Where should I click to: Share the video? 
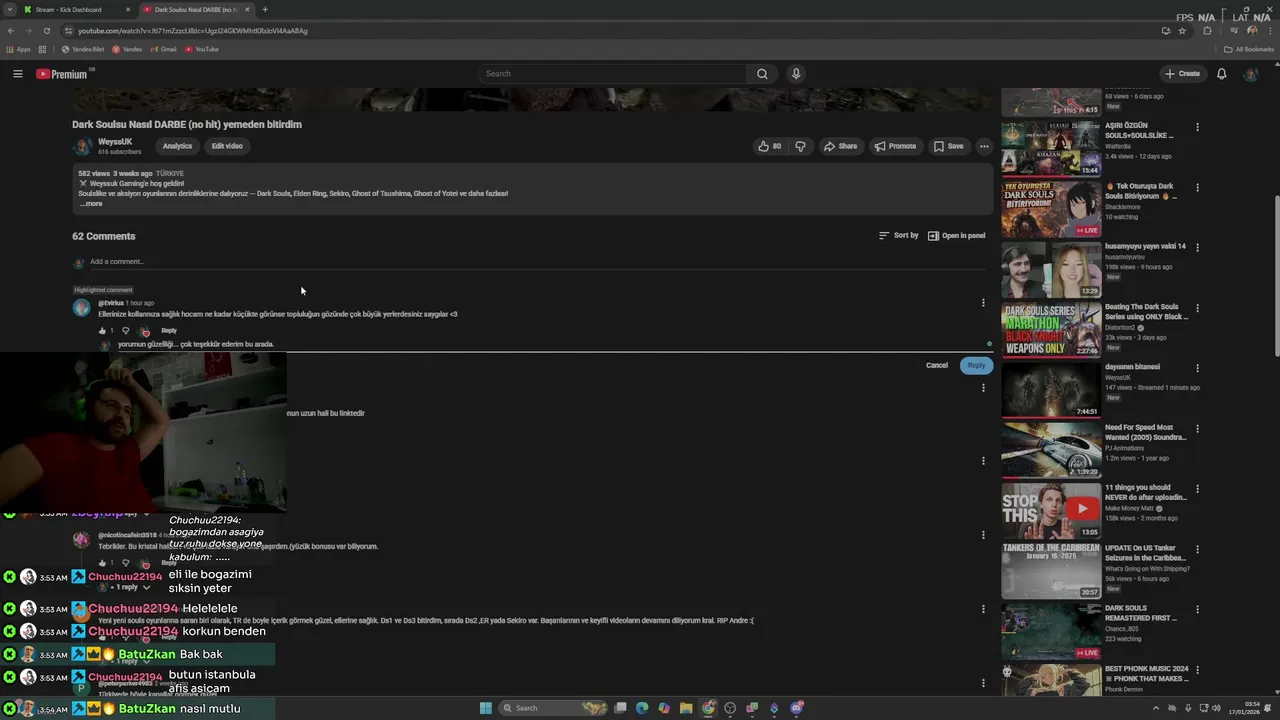[840, 146]
